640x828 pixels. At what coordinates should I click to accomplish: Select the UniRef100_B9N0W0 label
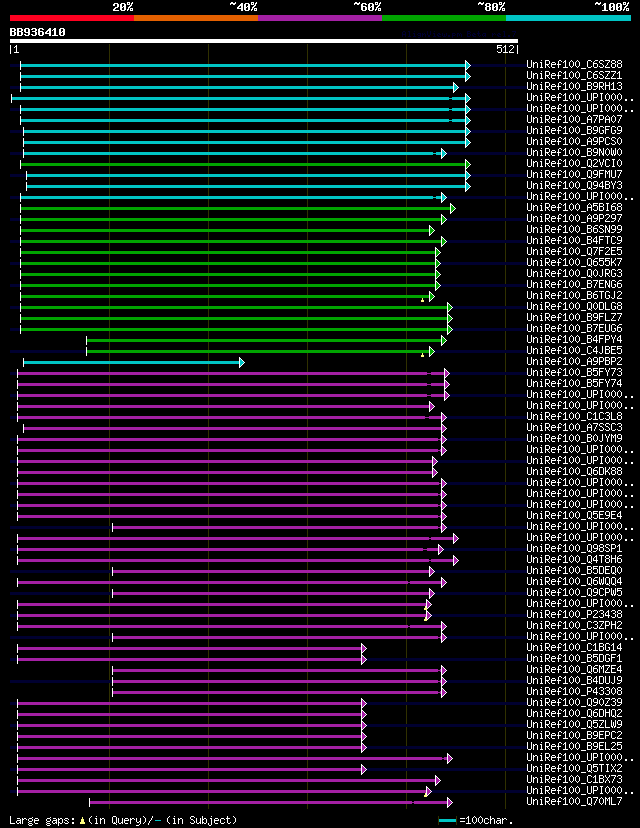coord(574,153)
